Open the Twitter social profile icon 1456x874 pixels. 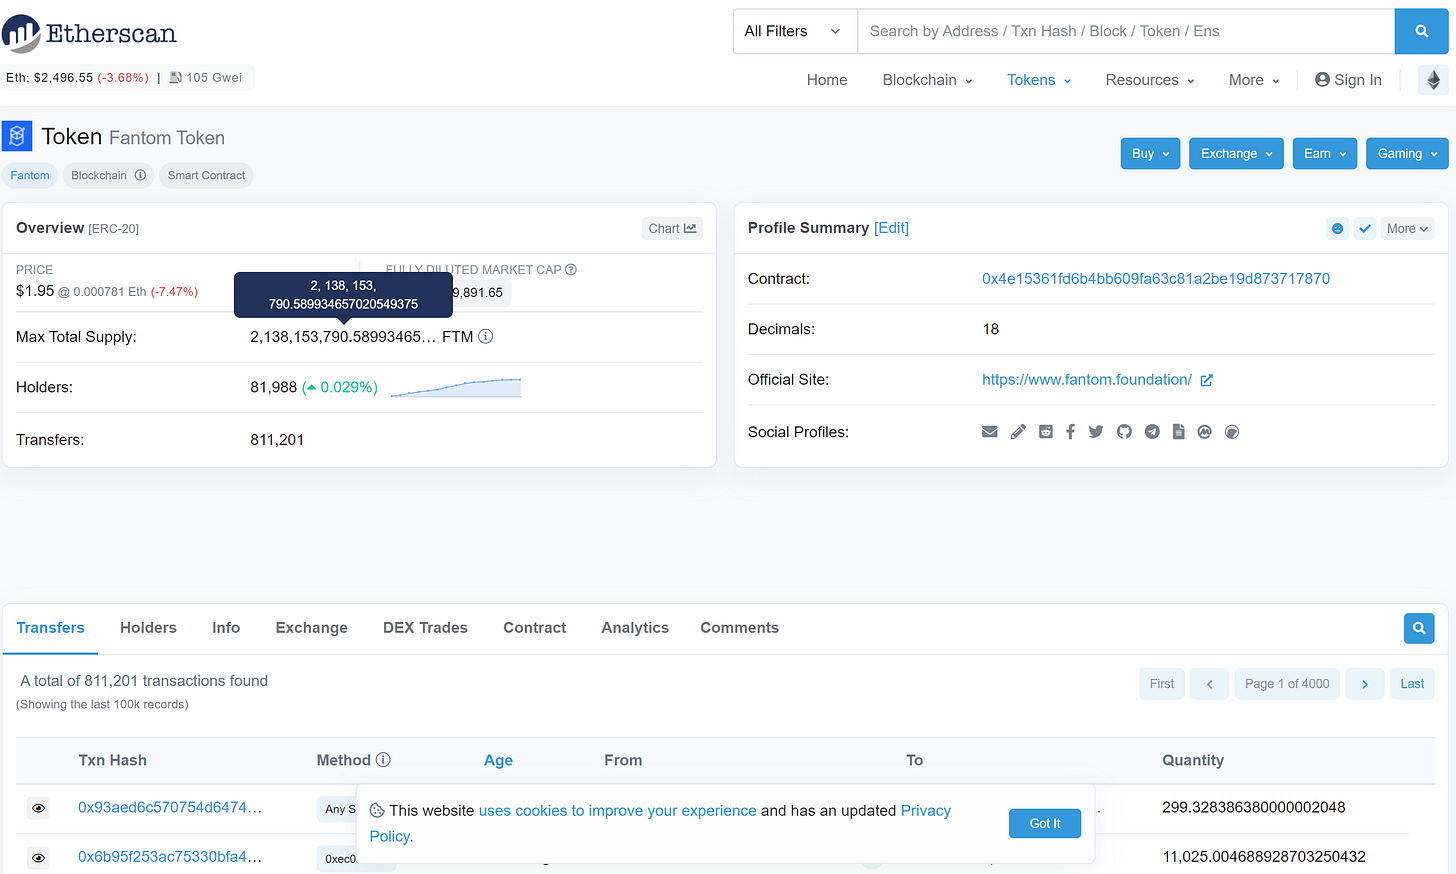point(1096,432)
